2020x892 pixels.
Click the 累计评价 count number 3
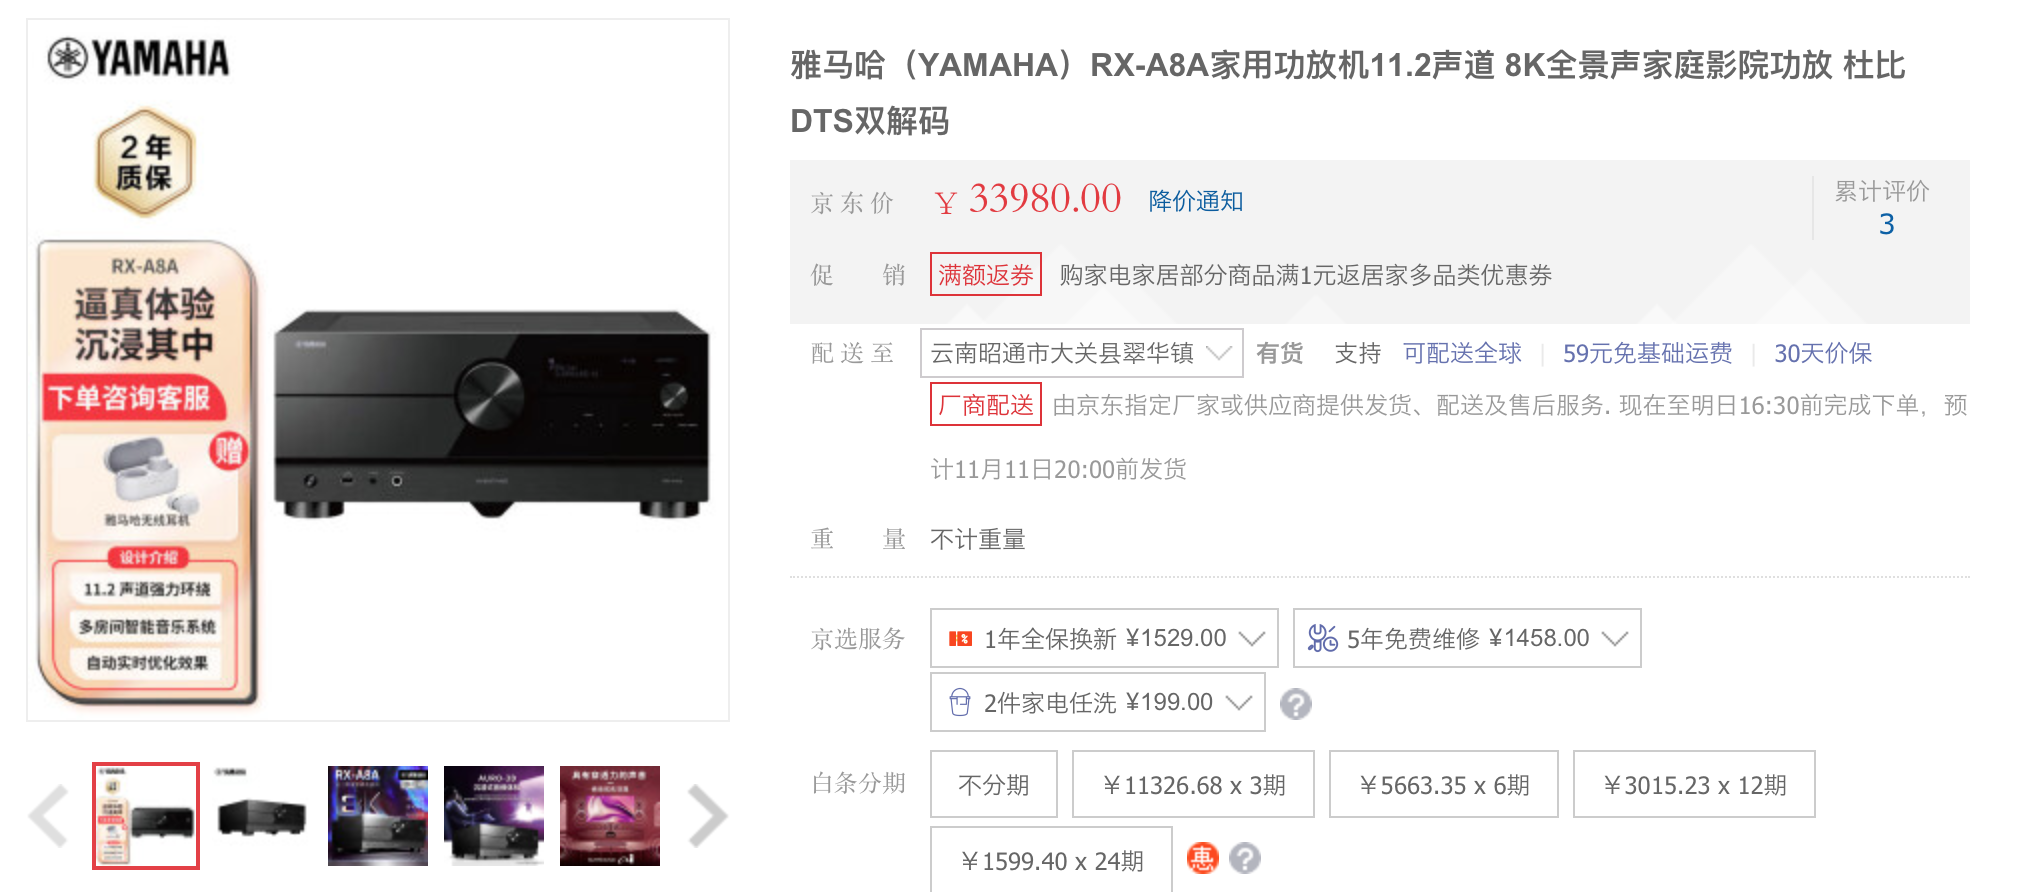click(1886, 224)
